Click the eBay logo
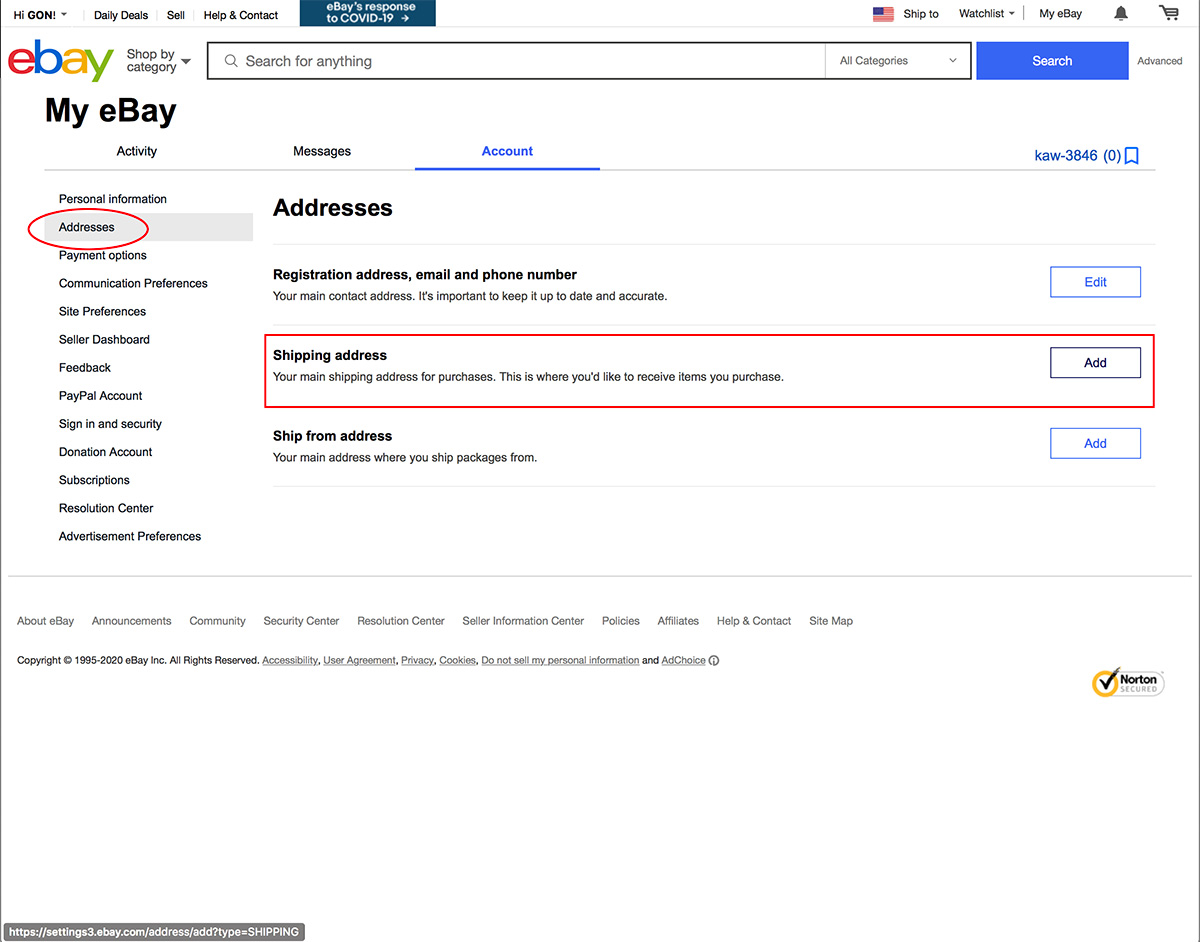The image size is (1200, 942). coord(61,60)
